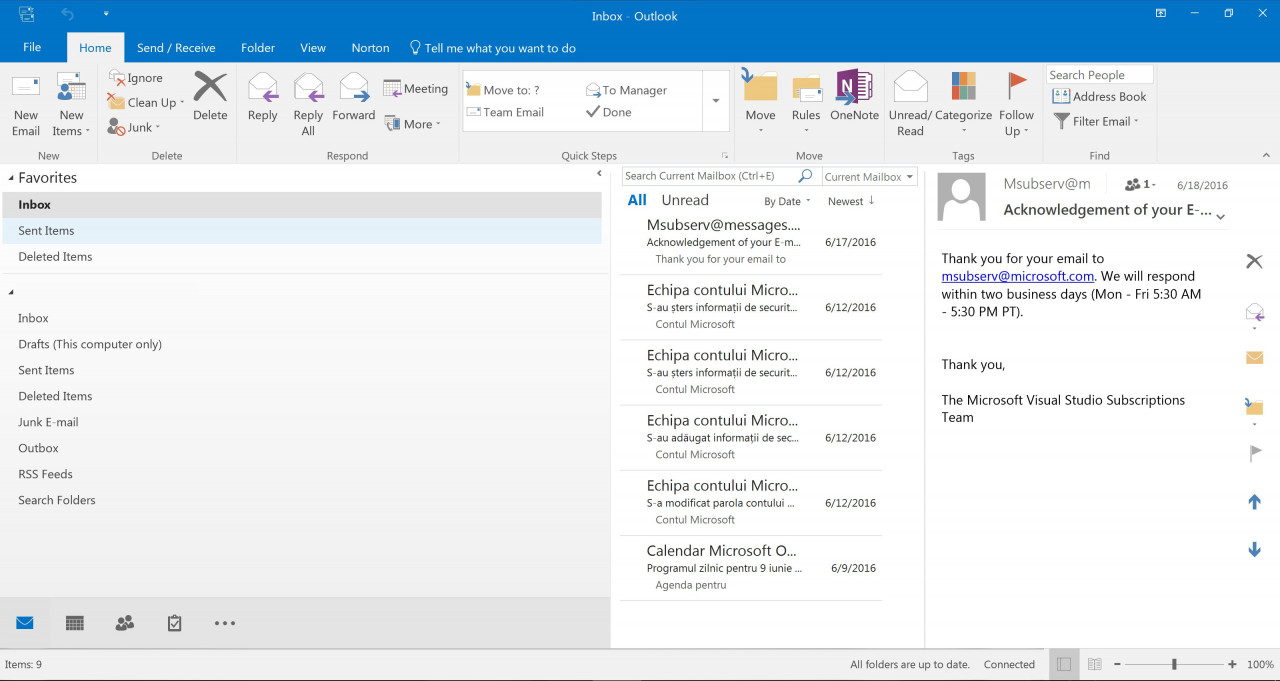Image resolution: width=1280 pixels, height=681 pixels.
Task: Reply to the selected email
Action: click(x=262, y=98)
